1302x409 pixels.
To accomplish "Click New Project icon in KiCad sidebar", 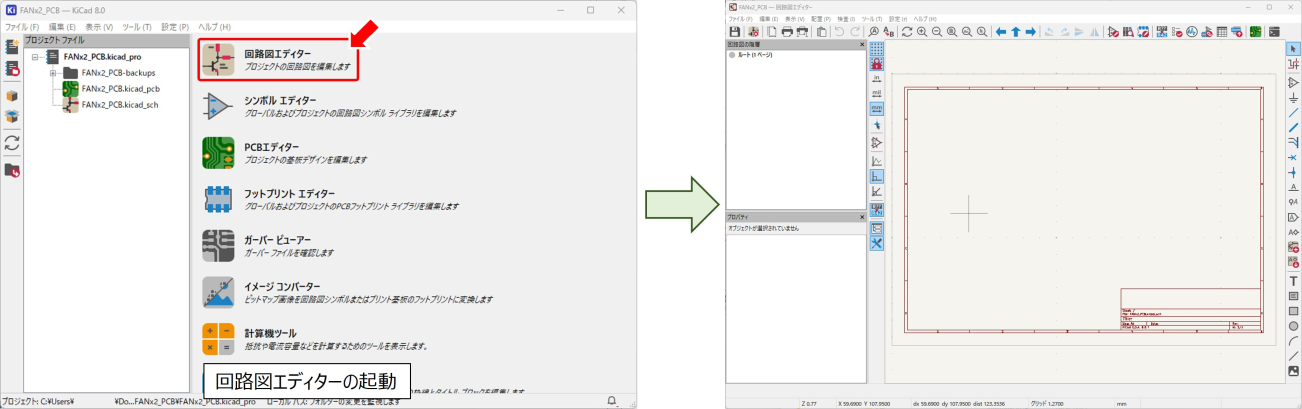I will click(x=12, y=46).
